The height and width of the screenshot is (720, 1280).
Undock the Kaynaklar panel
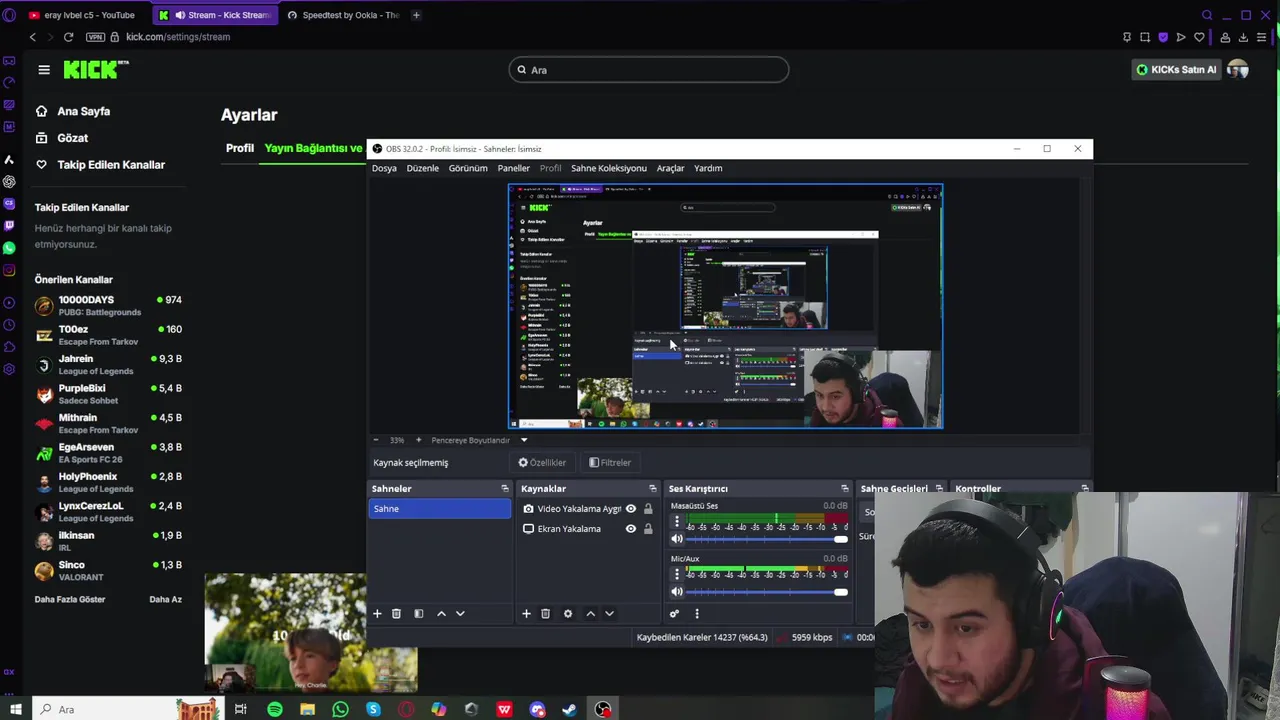pos(653,489)
